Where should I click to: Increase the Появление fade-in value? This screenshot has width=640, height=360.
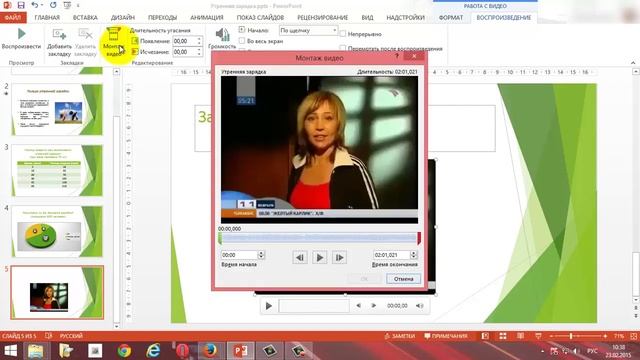point(199,39)
